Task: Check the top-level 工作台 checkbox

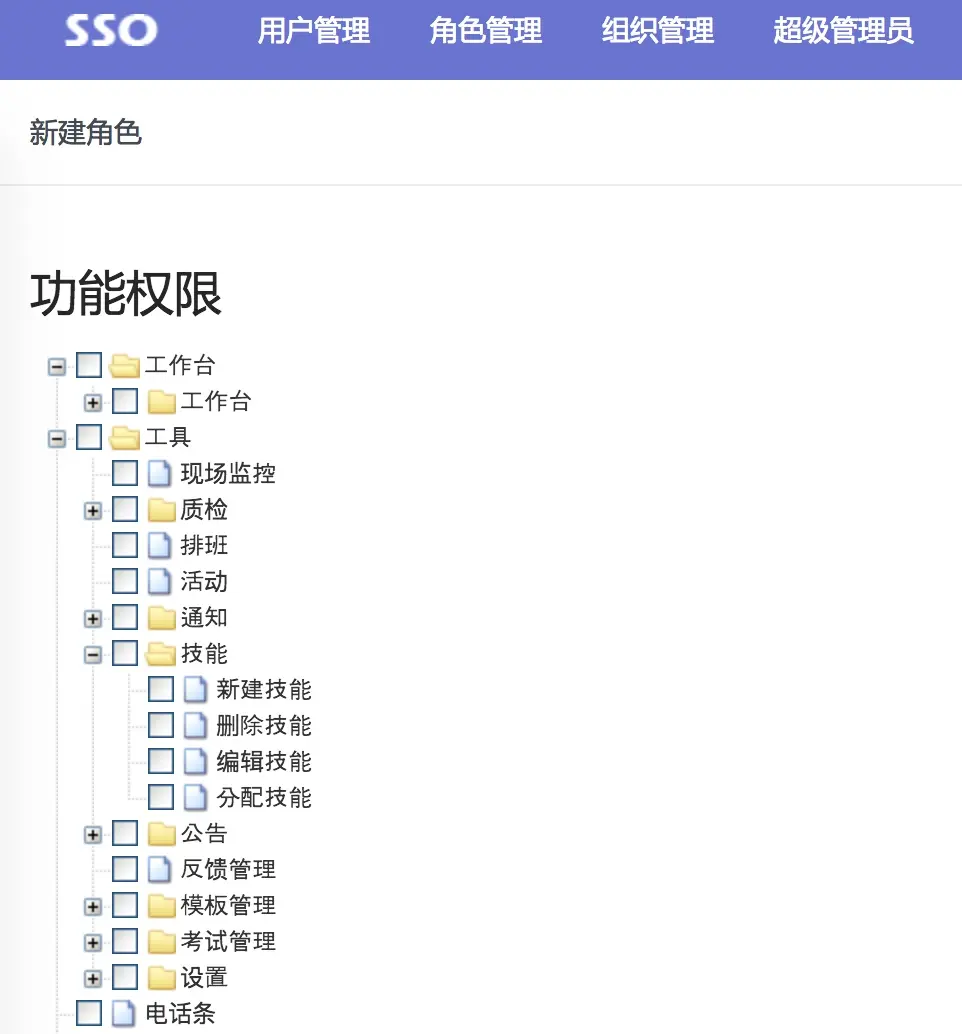Action: 89,365
